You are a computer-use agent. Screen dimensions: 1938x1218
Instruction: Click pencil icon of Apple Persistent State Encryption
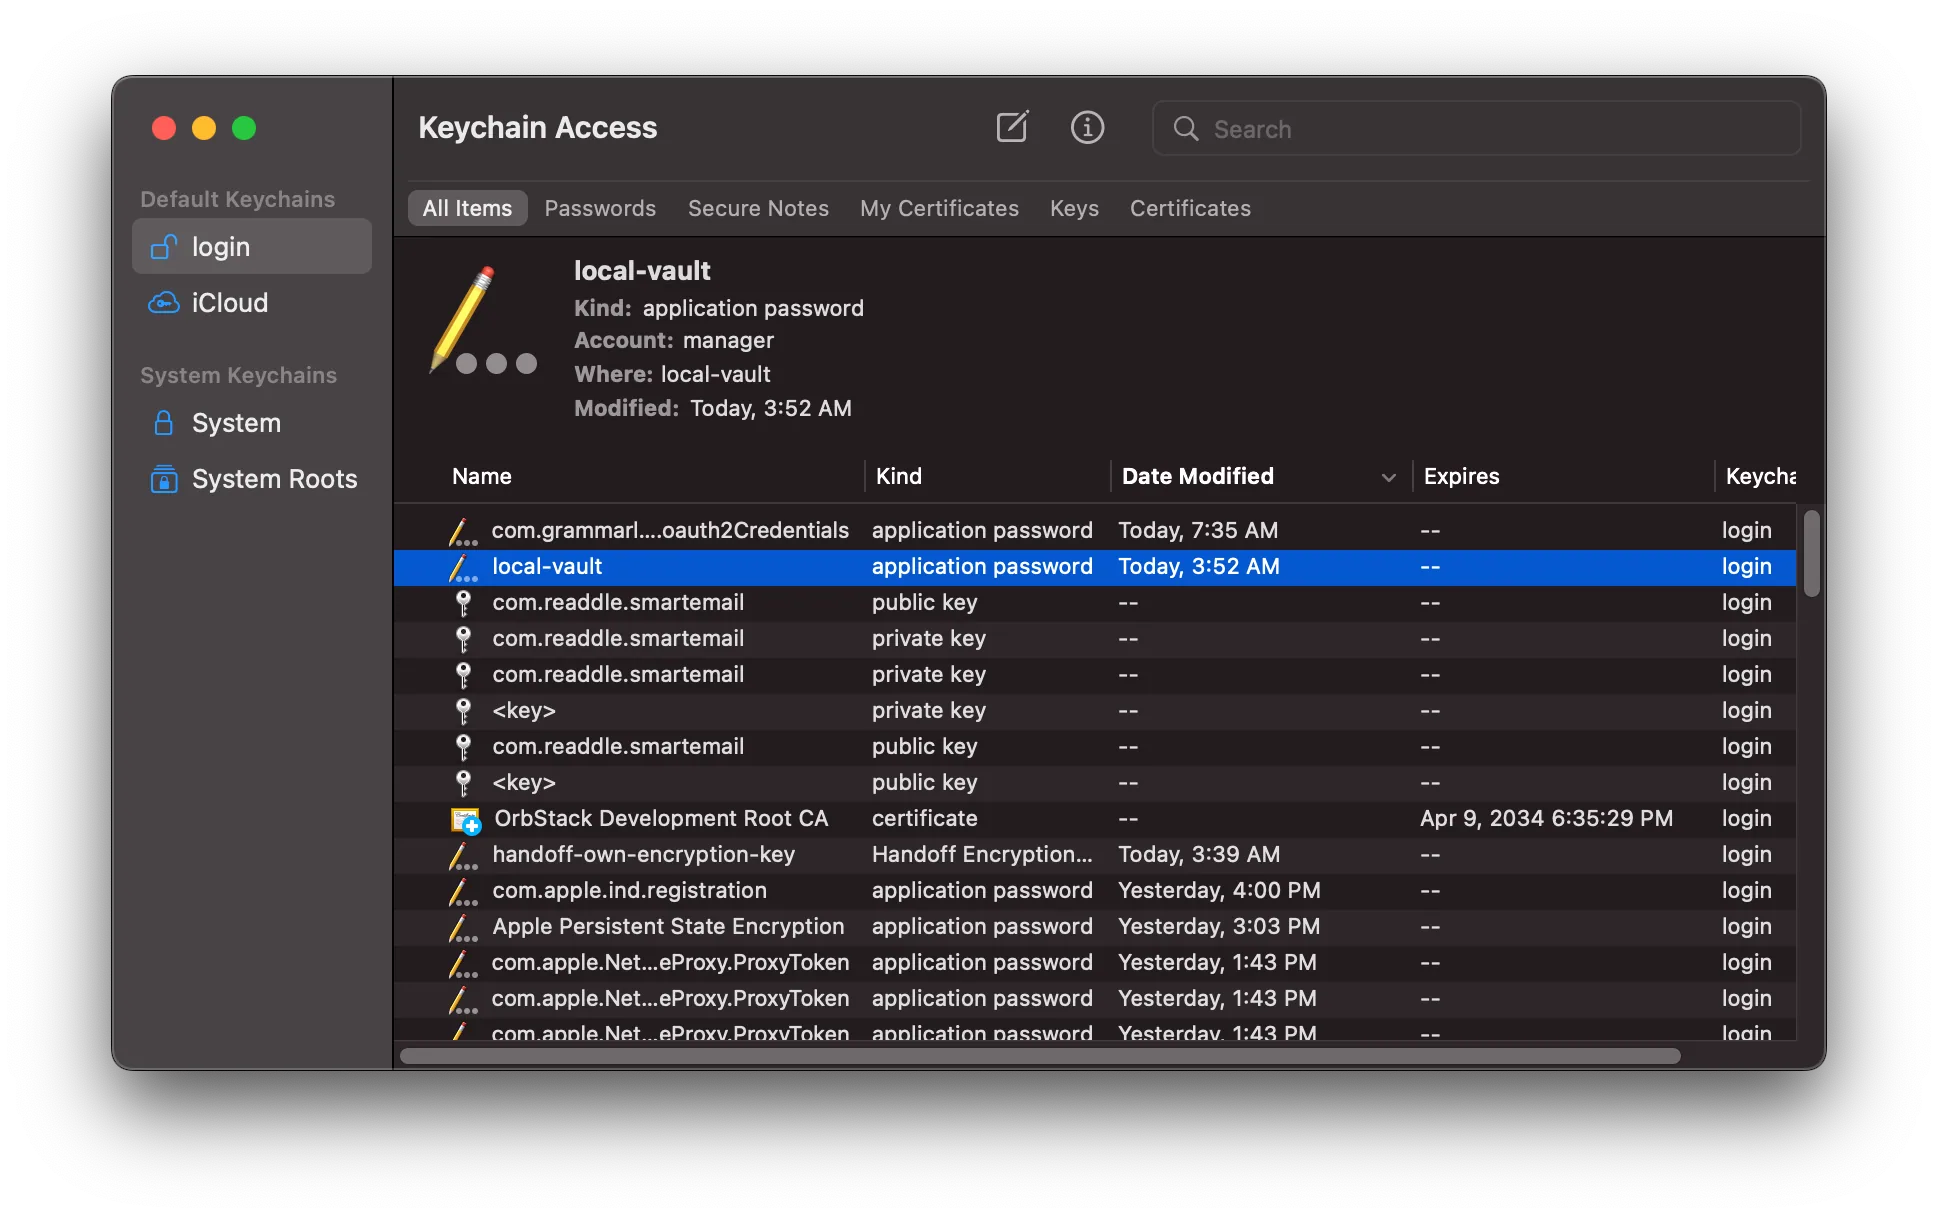tap(462, 927)
